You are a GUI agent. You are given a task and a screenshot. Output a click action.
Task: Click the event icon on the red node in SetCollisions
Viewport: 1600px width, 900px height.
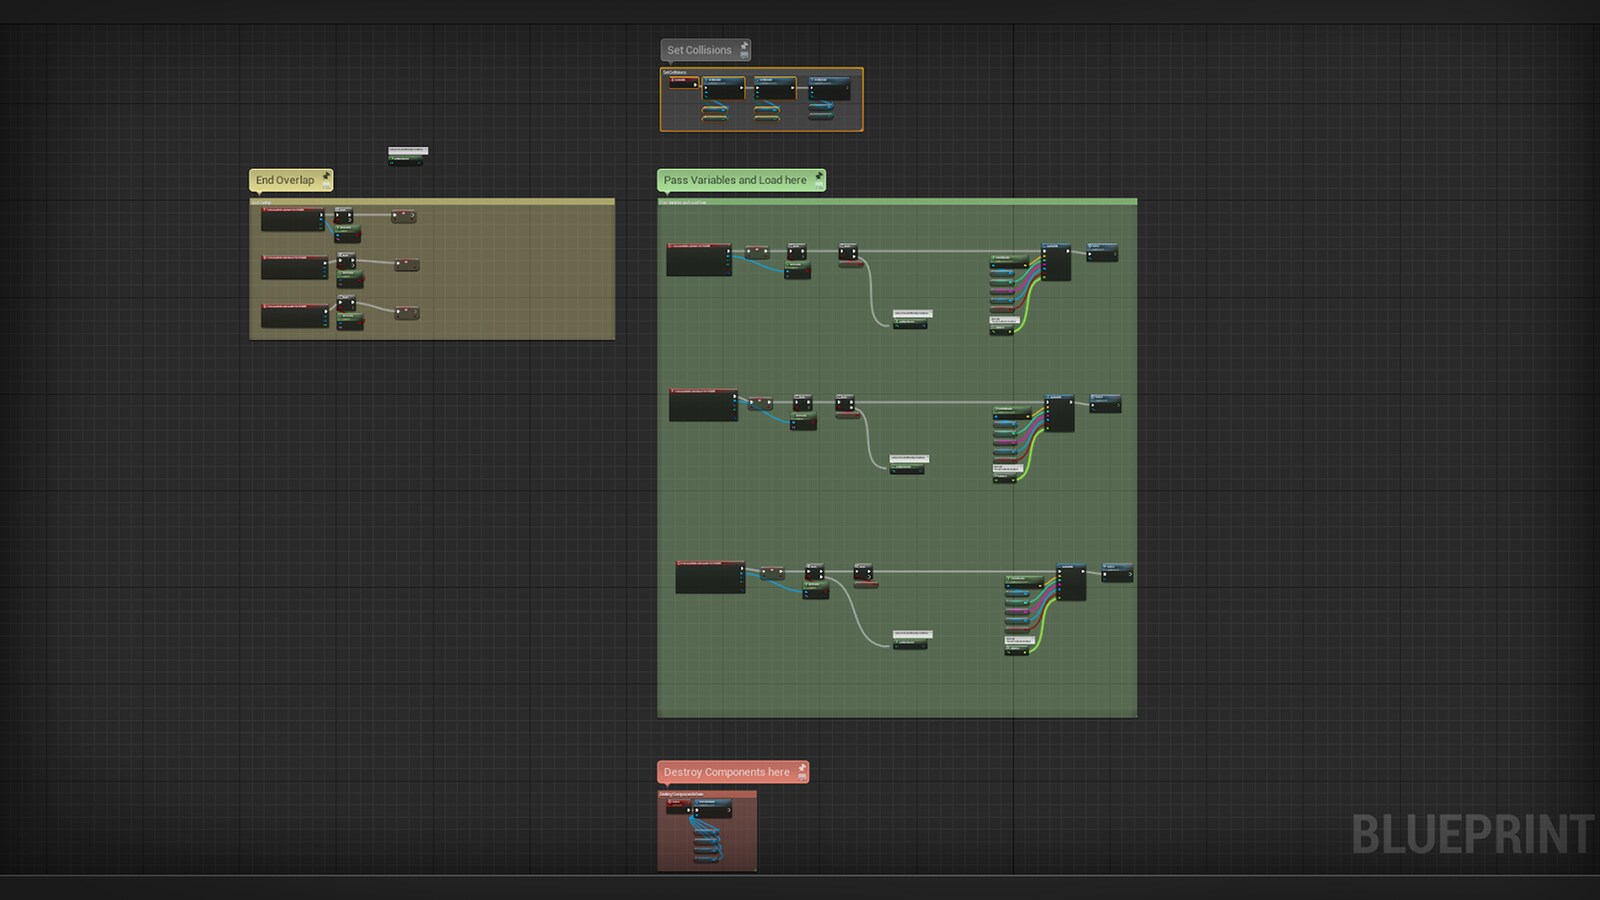tap(673, 79)
